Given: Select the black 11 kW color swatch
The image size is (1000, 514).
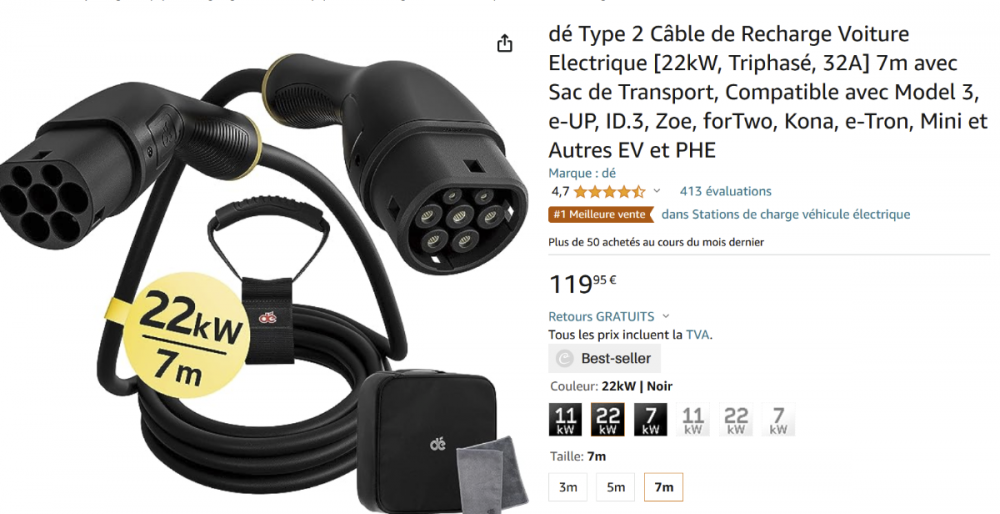Looking at the screenshot, I should 565,420.
